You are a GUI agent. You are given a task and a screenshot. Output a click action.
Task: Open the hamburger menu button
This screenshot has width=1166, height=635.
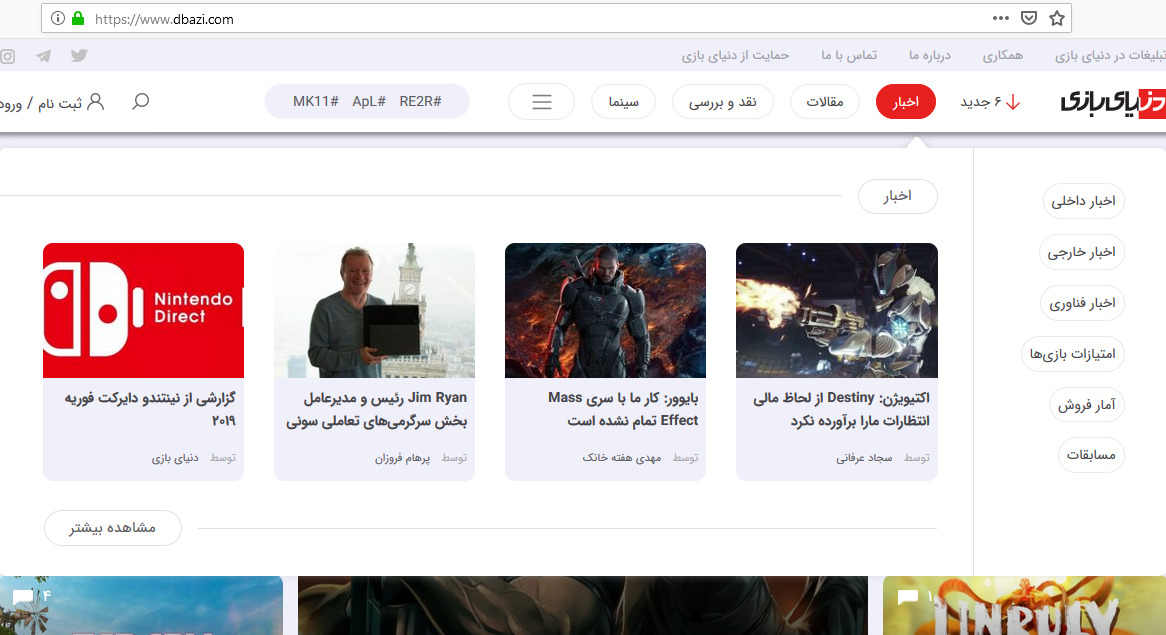pyautogui.click(x=541, y=102)
